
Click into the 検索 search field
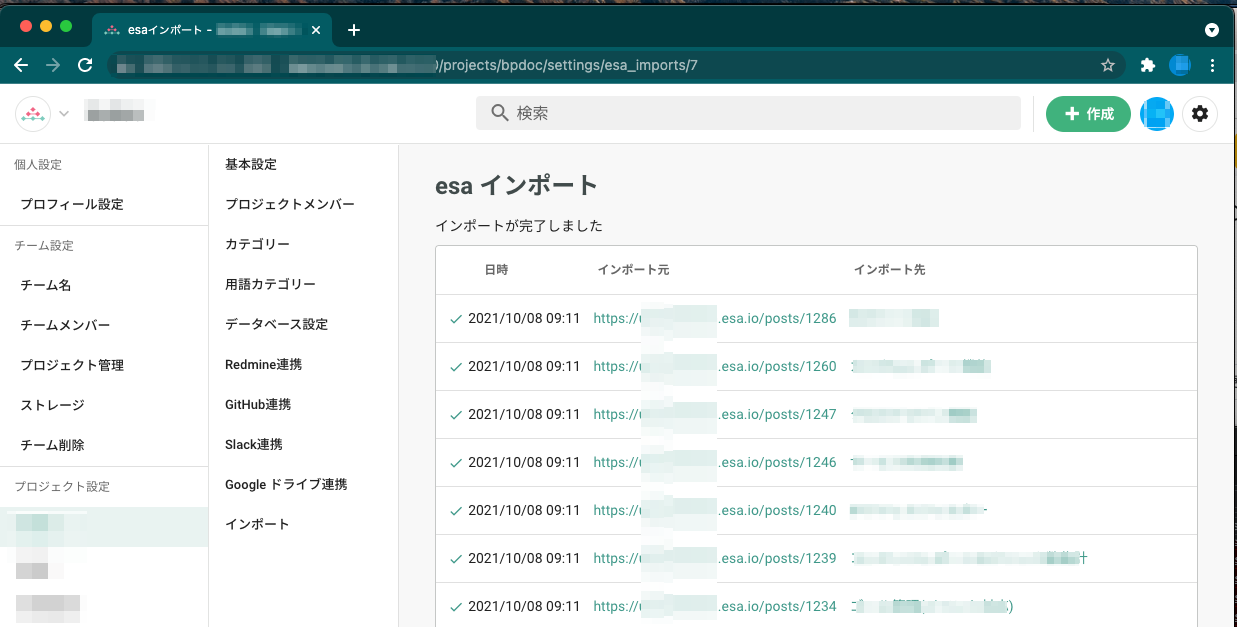pos(748,114)
